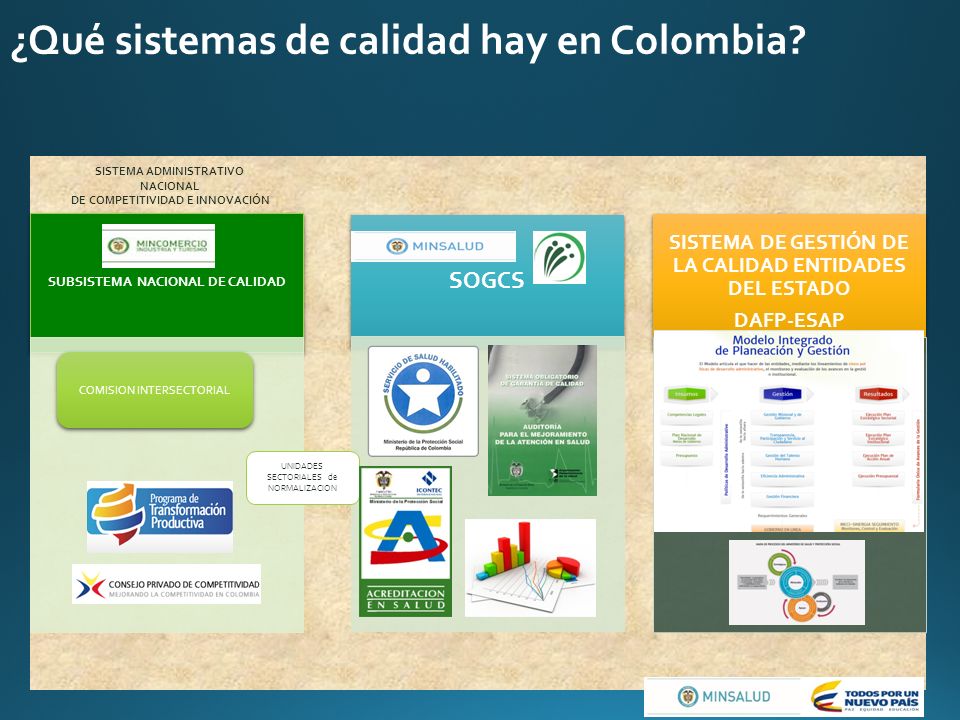
Task: Open the circular process map thumbnail
Action: (797, 582)
